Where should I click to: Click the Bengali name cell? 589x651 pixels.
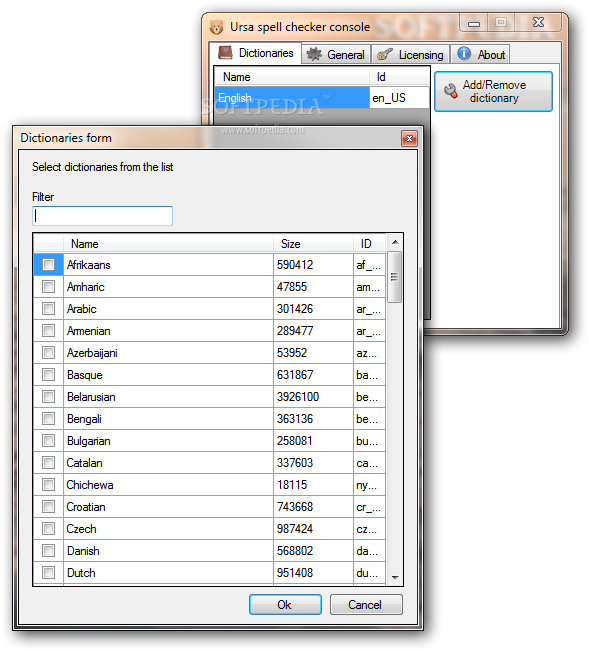click(168, 418)
